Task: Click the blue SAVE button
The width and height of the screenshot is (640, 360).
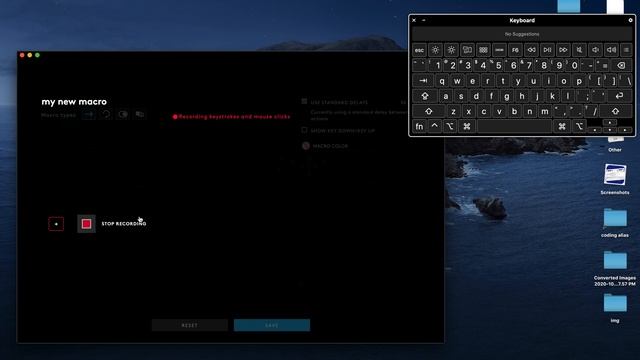Action: tap(272, 325)
